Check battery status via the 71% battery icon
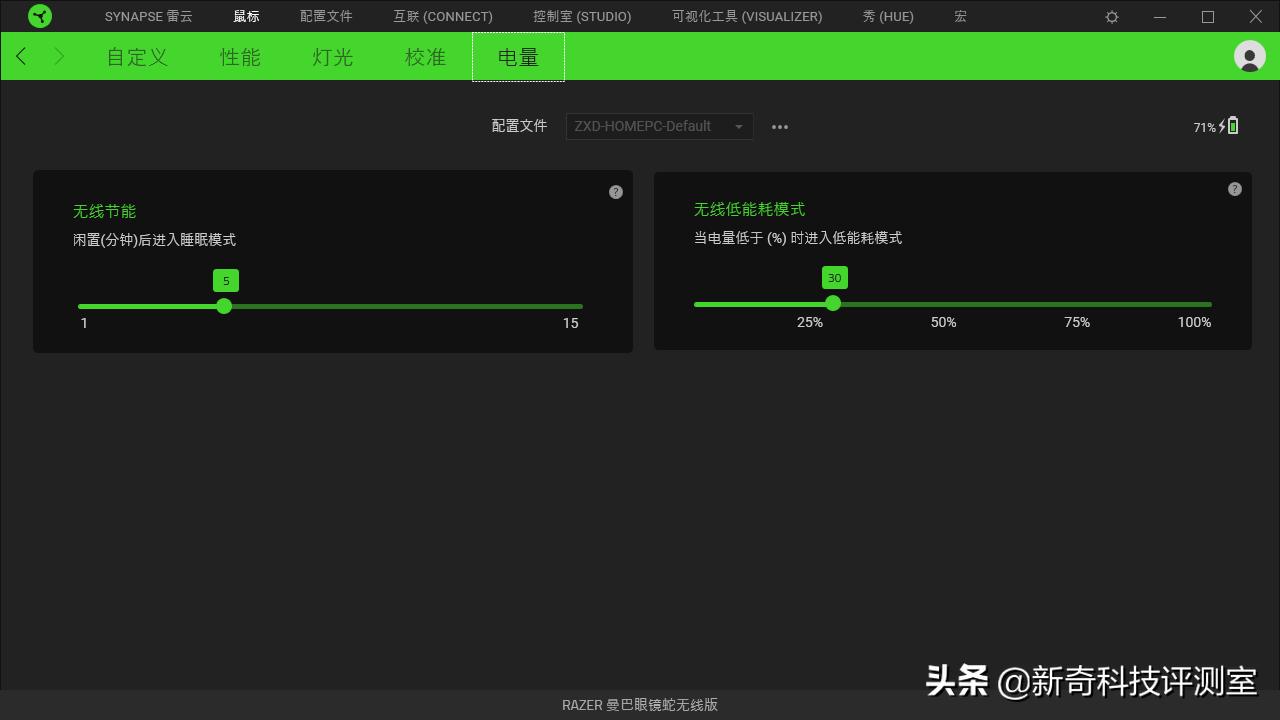 (1215, 126)
